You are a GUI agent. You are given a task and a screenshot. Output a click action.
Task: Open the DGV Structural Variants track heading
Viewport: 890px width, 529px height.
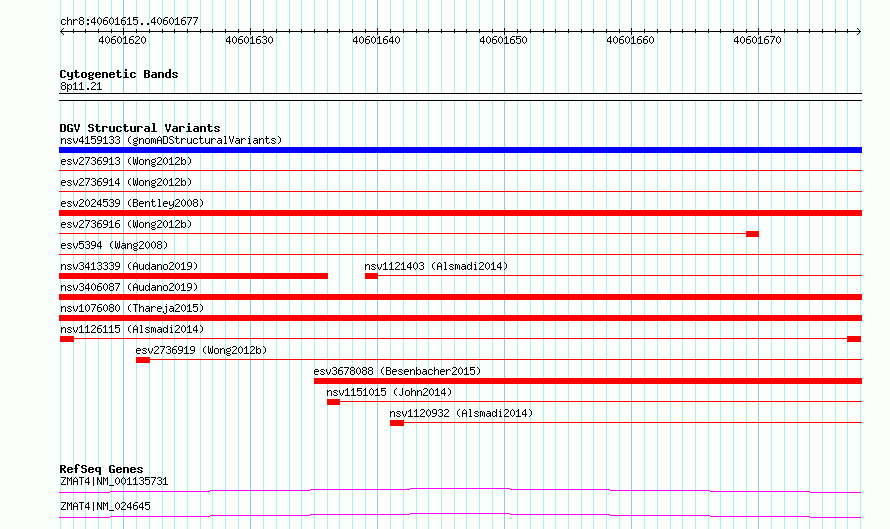tap(140, 128)
